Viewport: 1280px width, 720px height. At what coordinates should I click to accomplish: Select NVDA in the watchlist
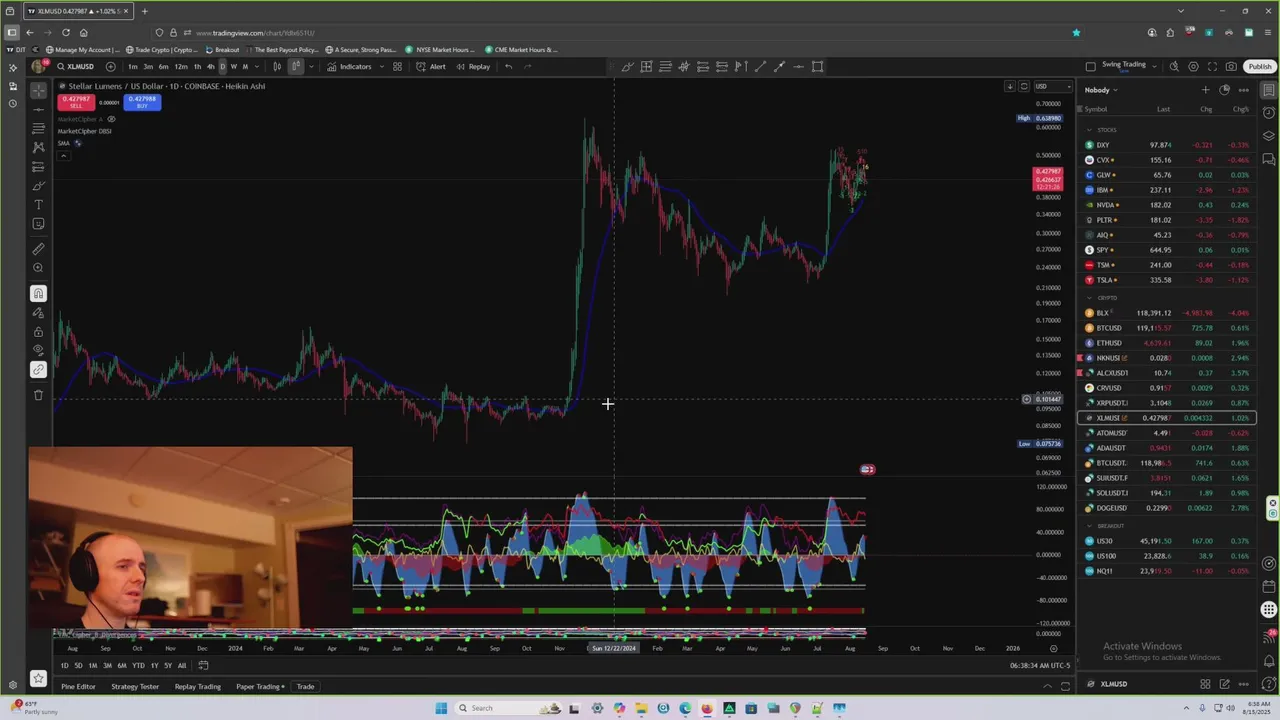[x=1168, y=205]
